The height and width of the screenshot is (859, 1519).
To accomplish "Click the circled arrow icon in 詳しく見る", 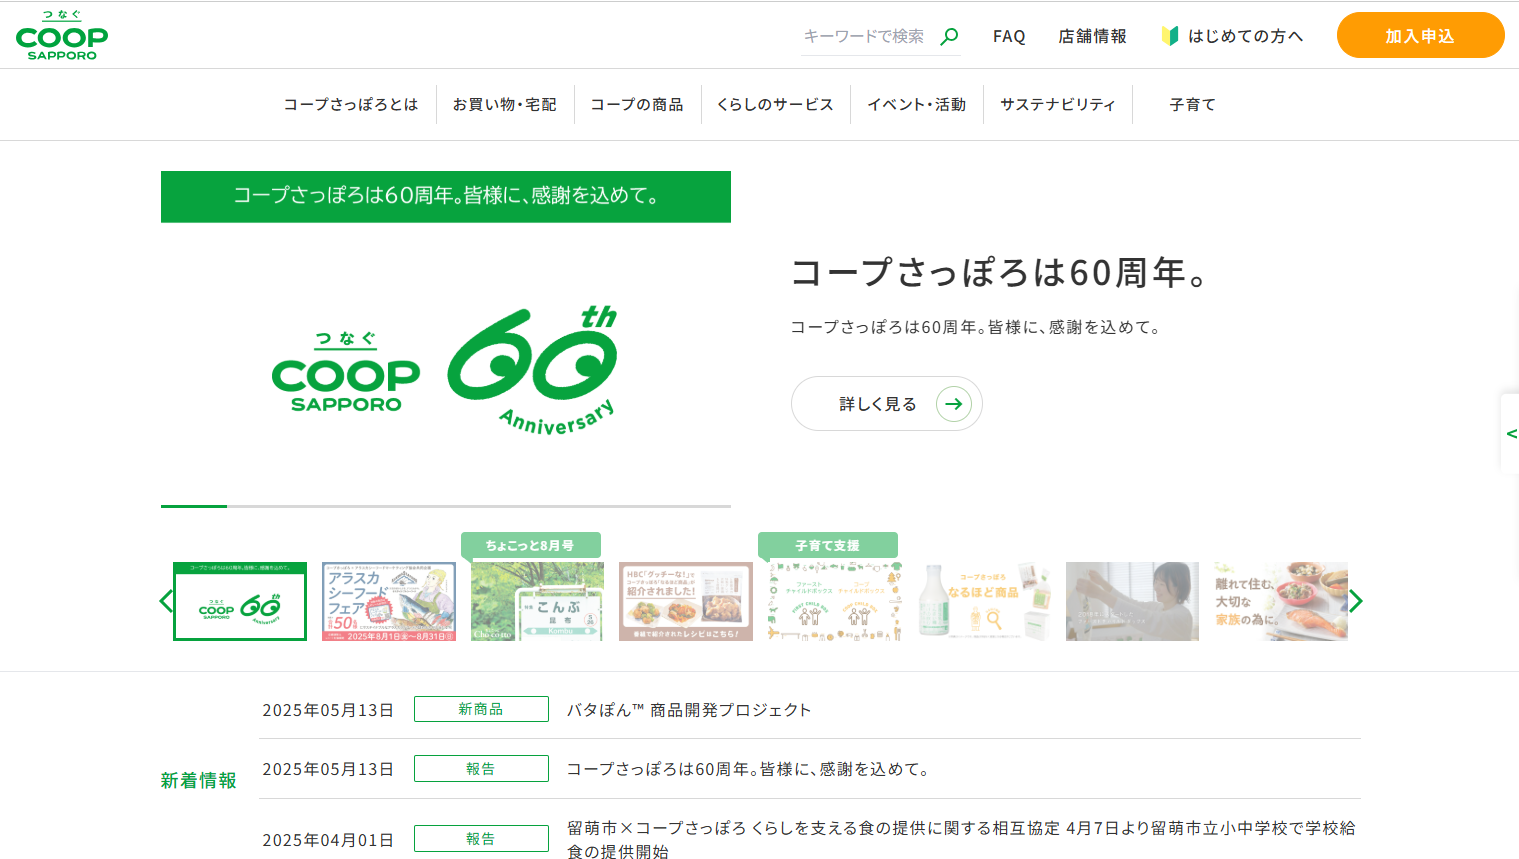I will coord(954,404).
